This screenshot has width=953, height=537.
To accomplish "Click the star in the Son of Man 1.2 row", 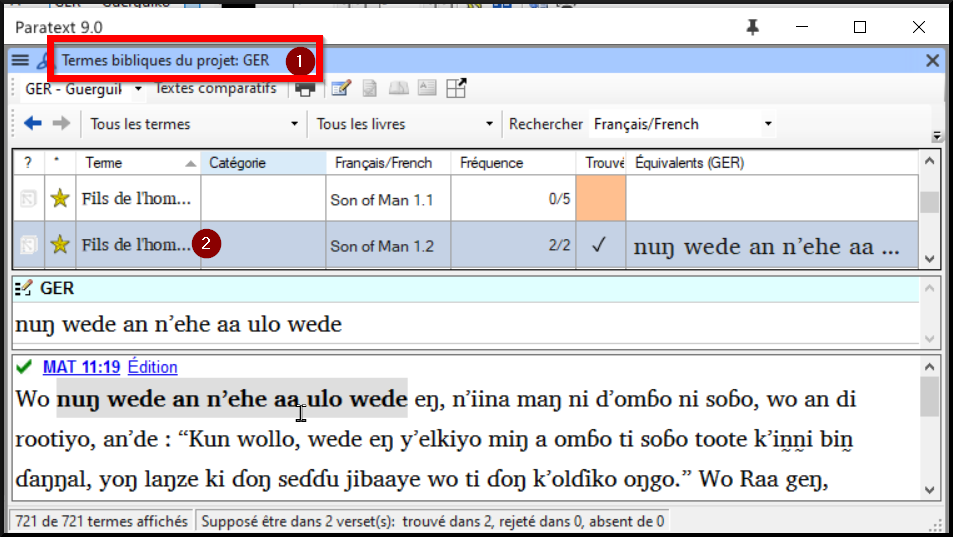I will pos(60,245).
